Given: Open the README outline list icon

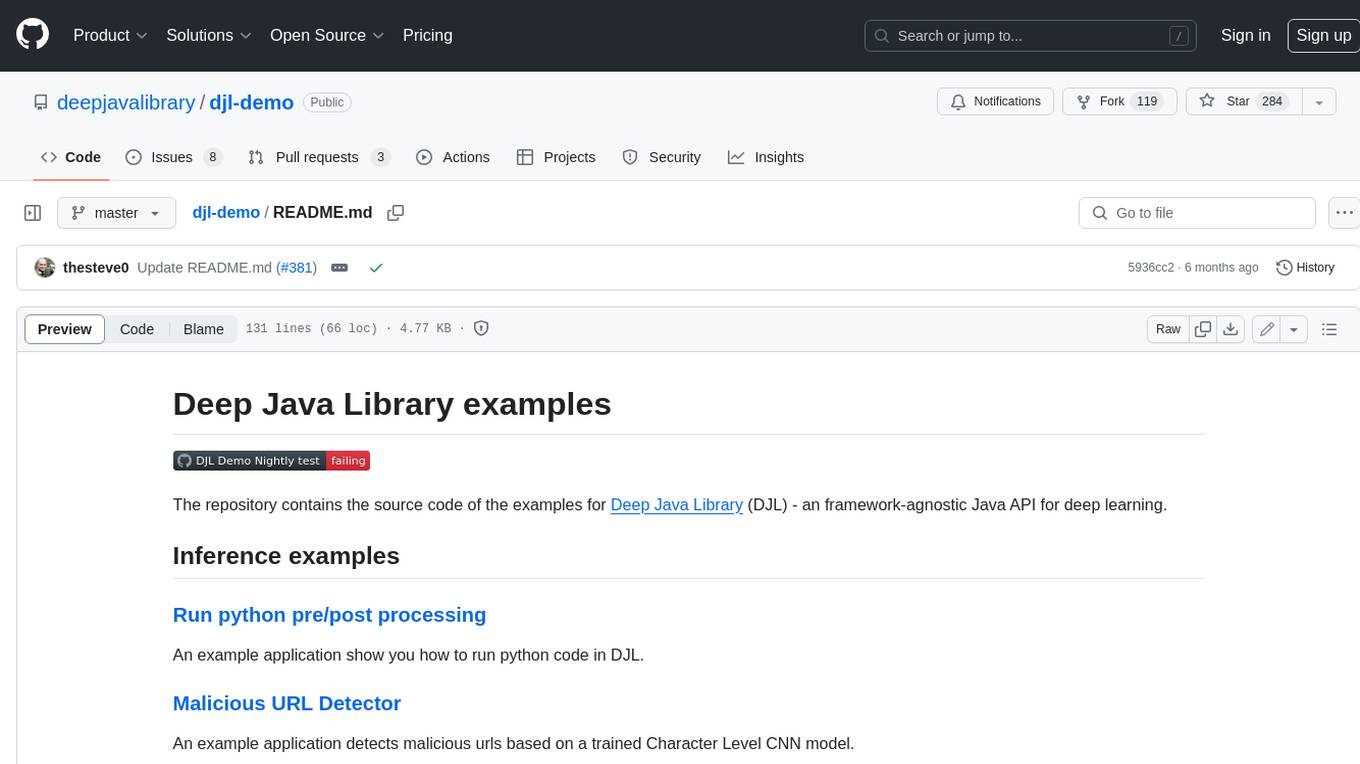Looking at the screenshot, I should click(1329, 329).
